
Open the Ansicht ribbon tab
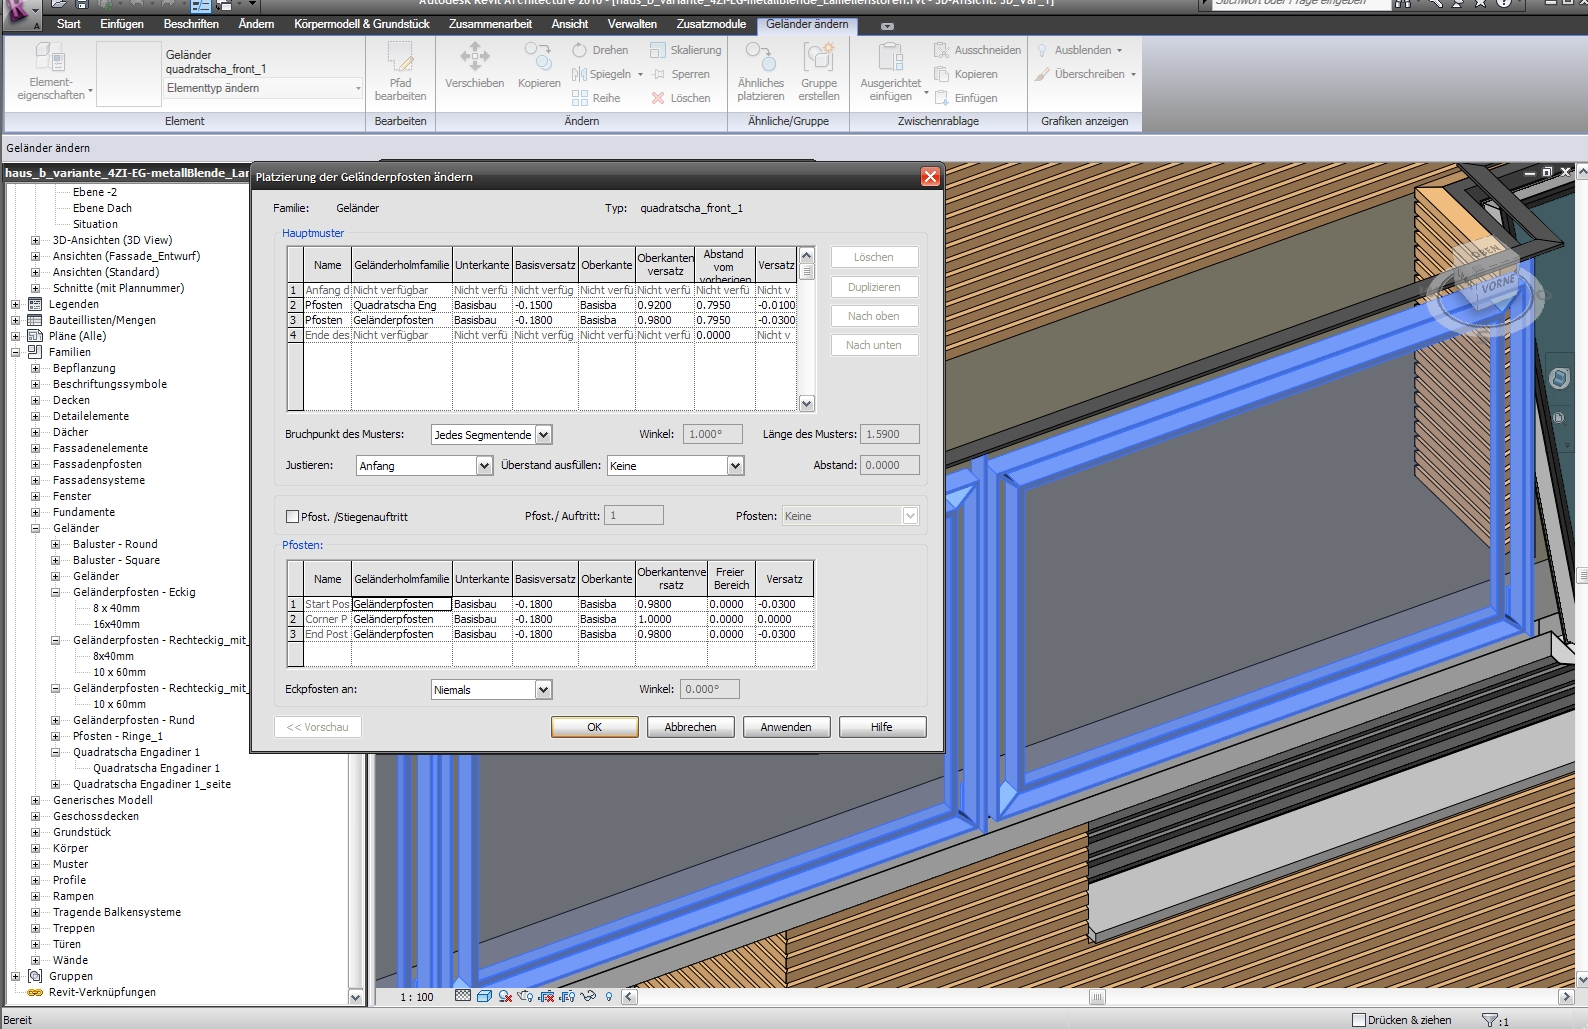(x=570, y=24)
